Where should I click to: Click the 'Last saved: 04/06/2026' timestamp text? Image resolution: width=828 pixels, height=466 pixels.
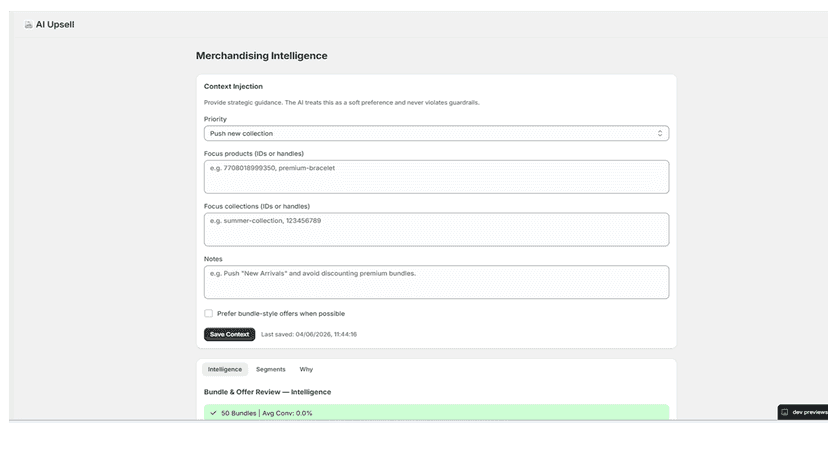[x=309, y=334]
